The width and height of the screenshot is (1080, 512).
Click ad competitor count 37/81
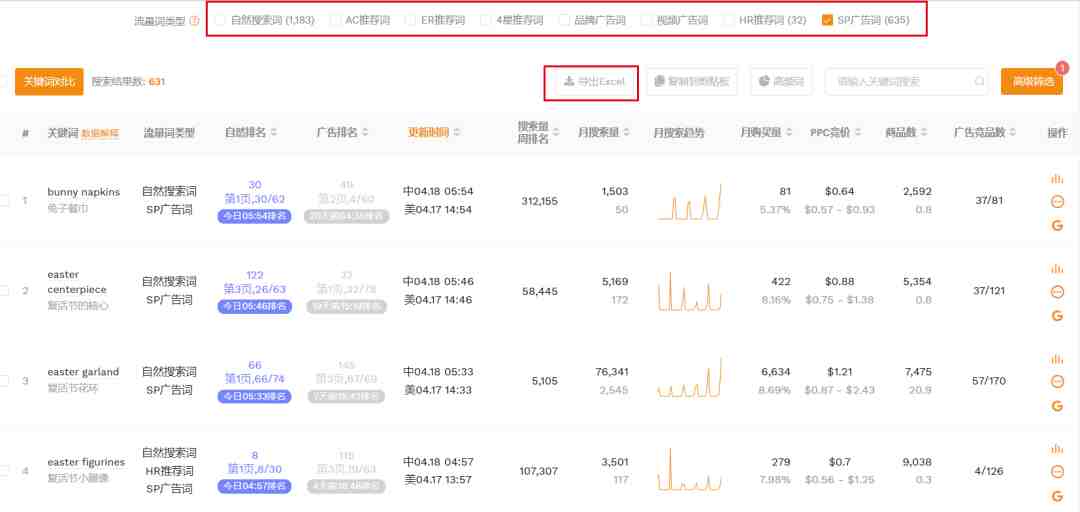[x=989, y=201]
